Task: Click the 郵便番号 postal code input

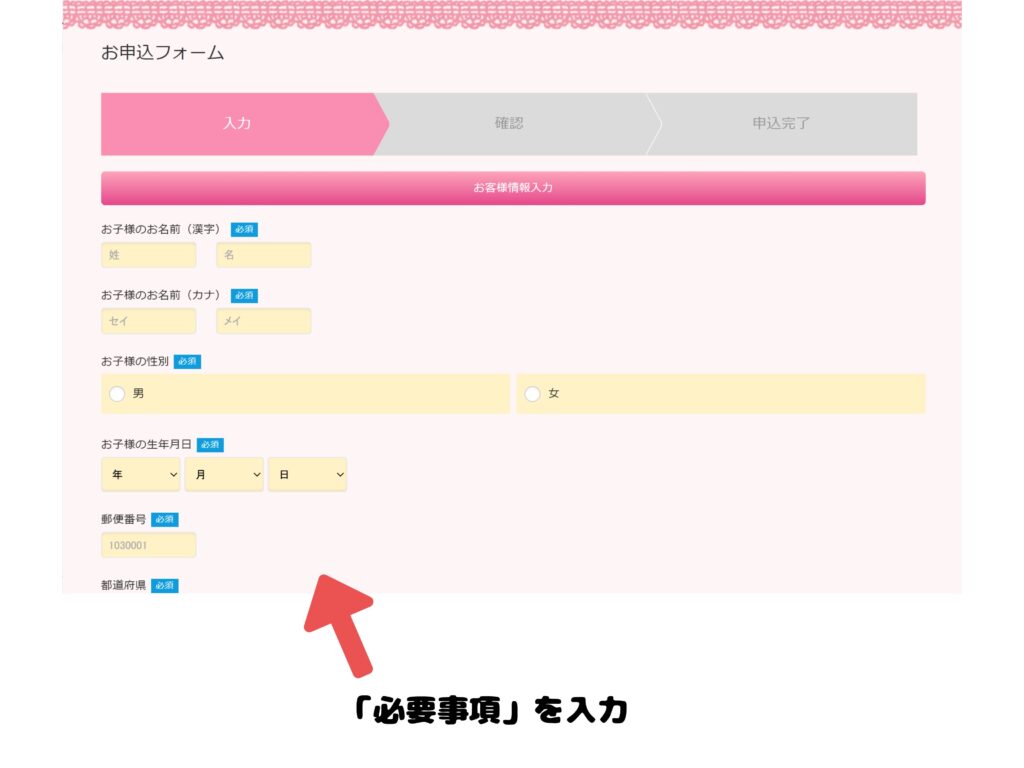Action: click(x=148, y=545)
